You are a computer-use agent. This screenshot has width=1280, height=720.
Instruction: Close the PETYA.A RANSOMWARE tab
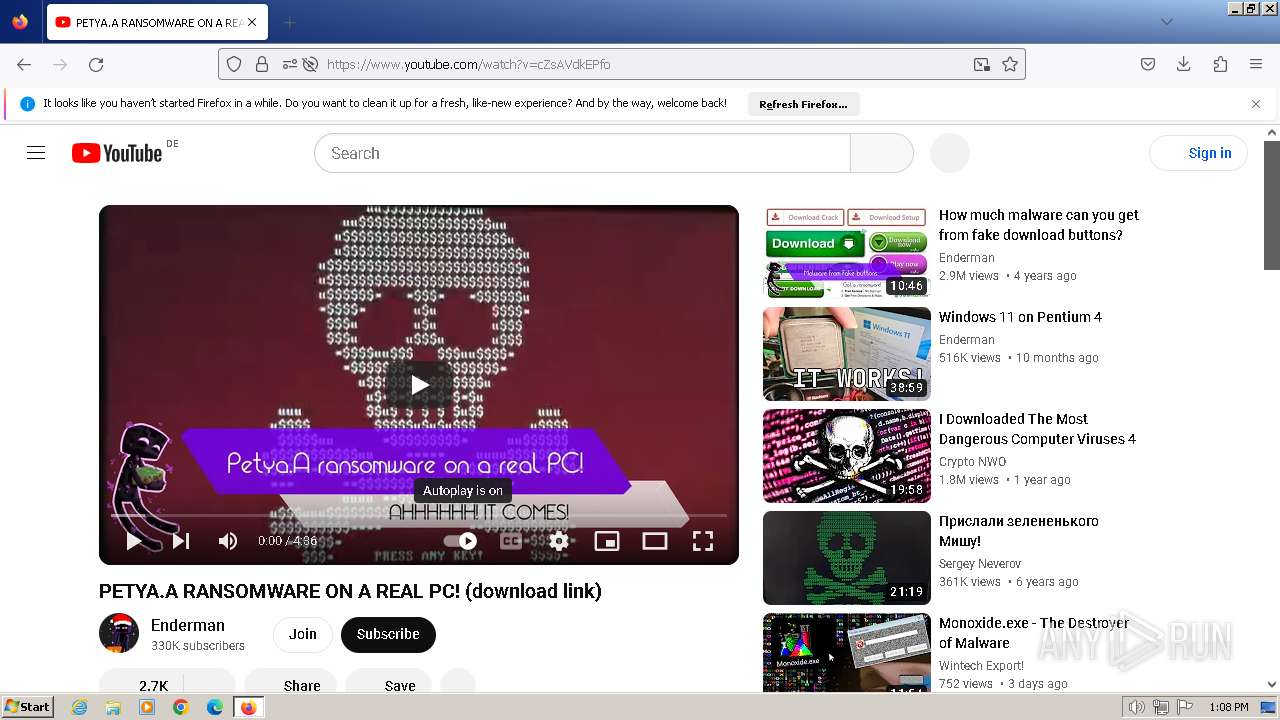point(251,22)
